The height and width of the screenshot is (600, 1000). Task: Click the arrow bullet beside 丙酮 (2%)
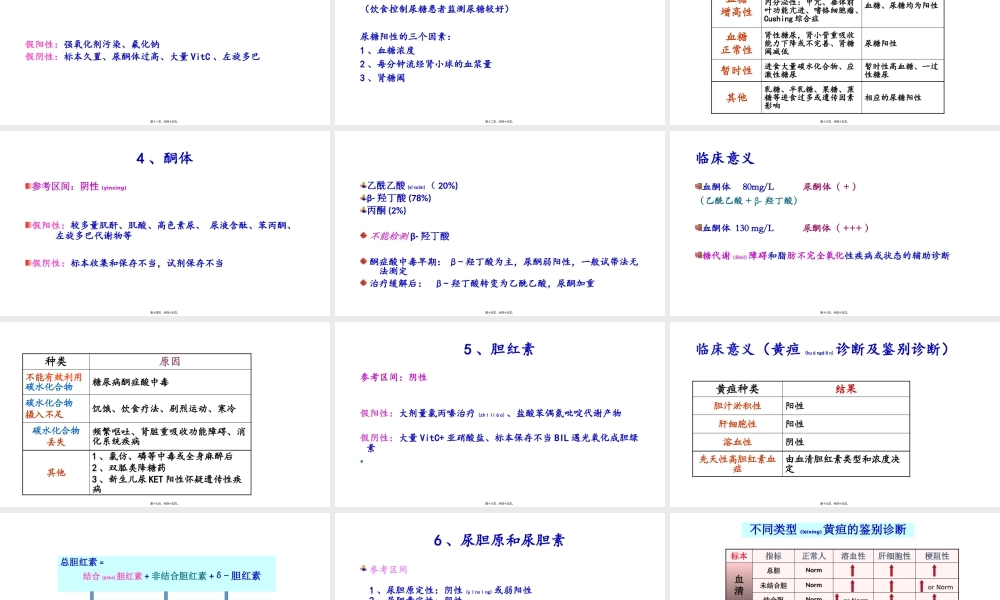tap(361, 211)
